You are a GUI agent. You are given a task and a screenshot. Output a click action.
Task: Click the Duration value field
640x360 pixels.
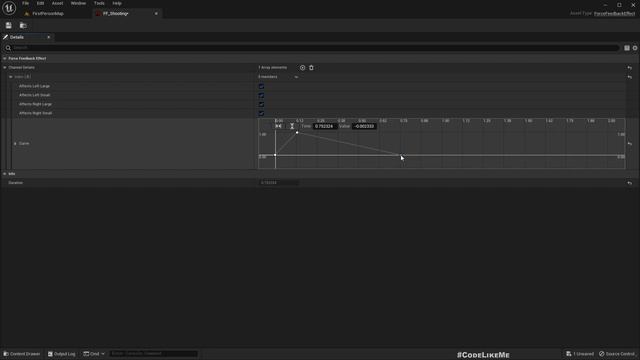(x=279, y=183)
